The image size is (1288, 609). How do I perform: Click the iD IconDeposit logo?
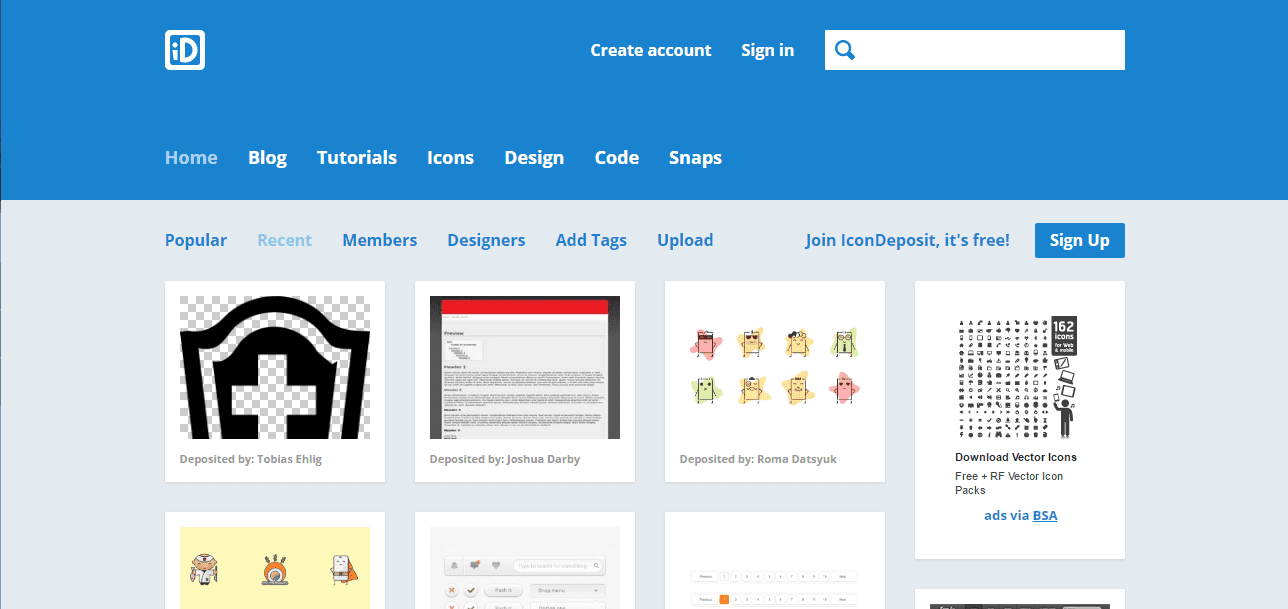coord(185,50)
